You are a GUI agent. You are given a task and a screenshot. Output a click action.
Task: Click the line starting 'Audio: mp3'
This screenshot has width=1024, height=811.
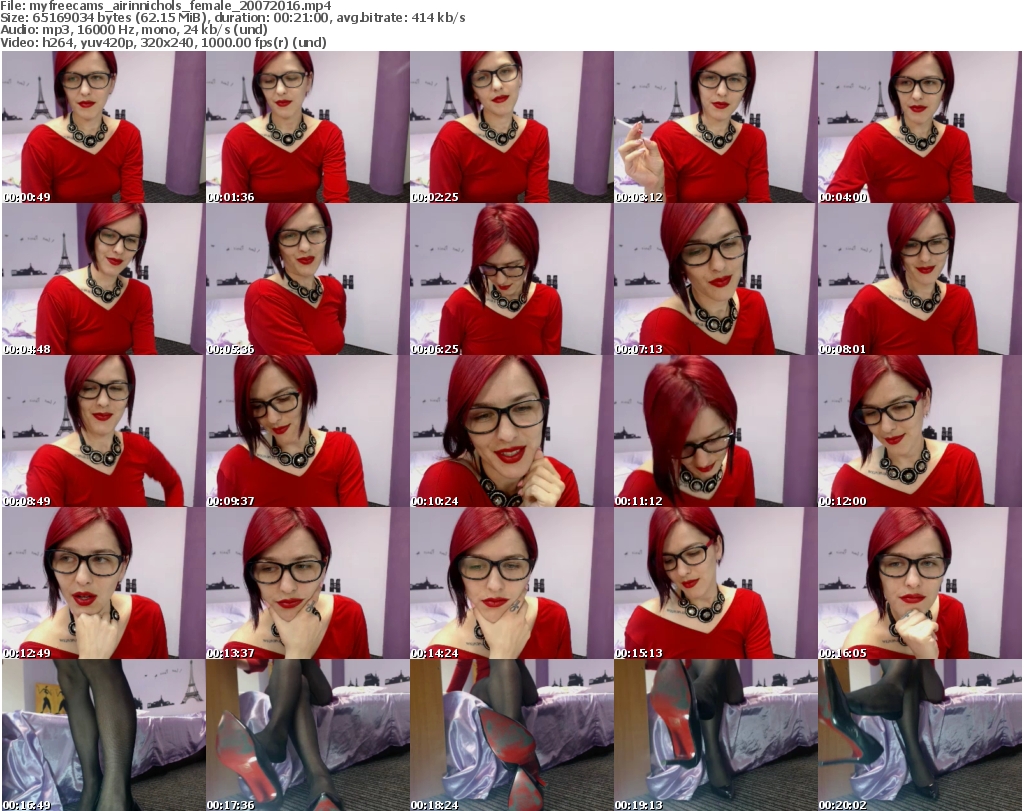134,30
